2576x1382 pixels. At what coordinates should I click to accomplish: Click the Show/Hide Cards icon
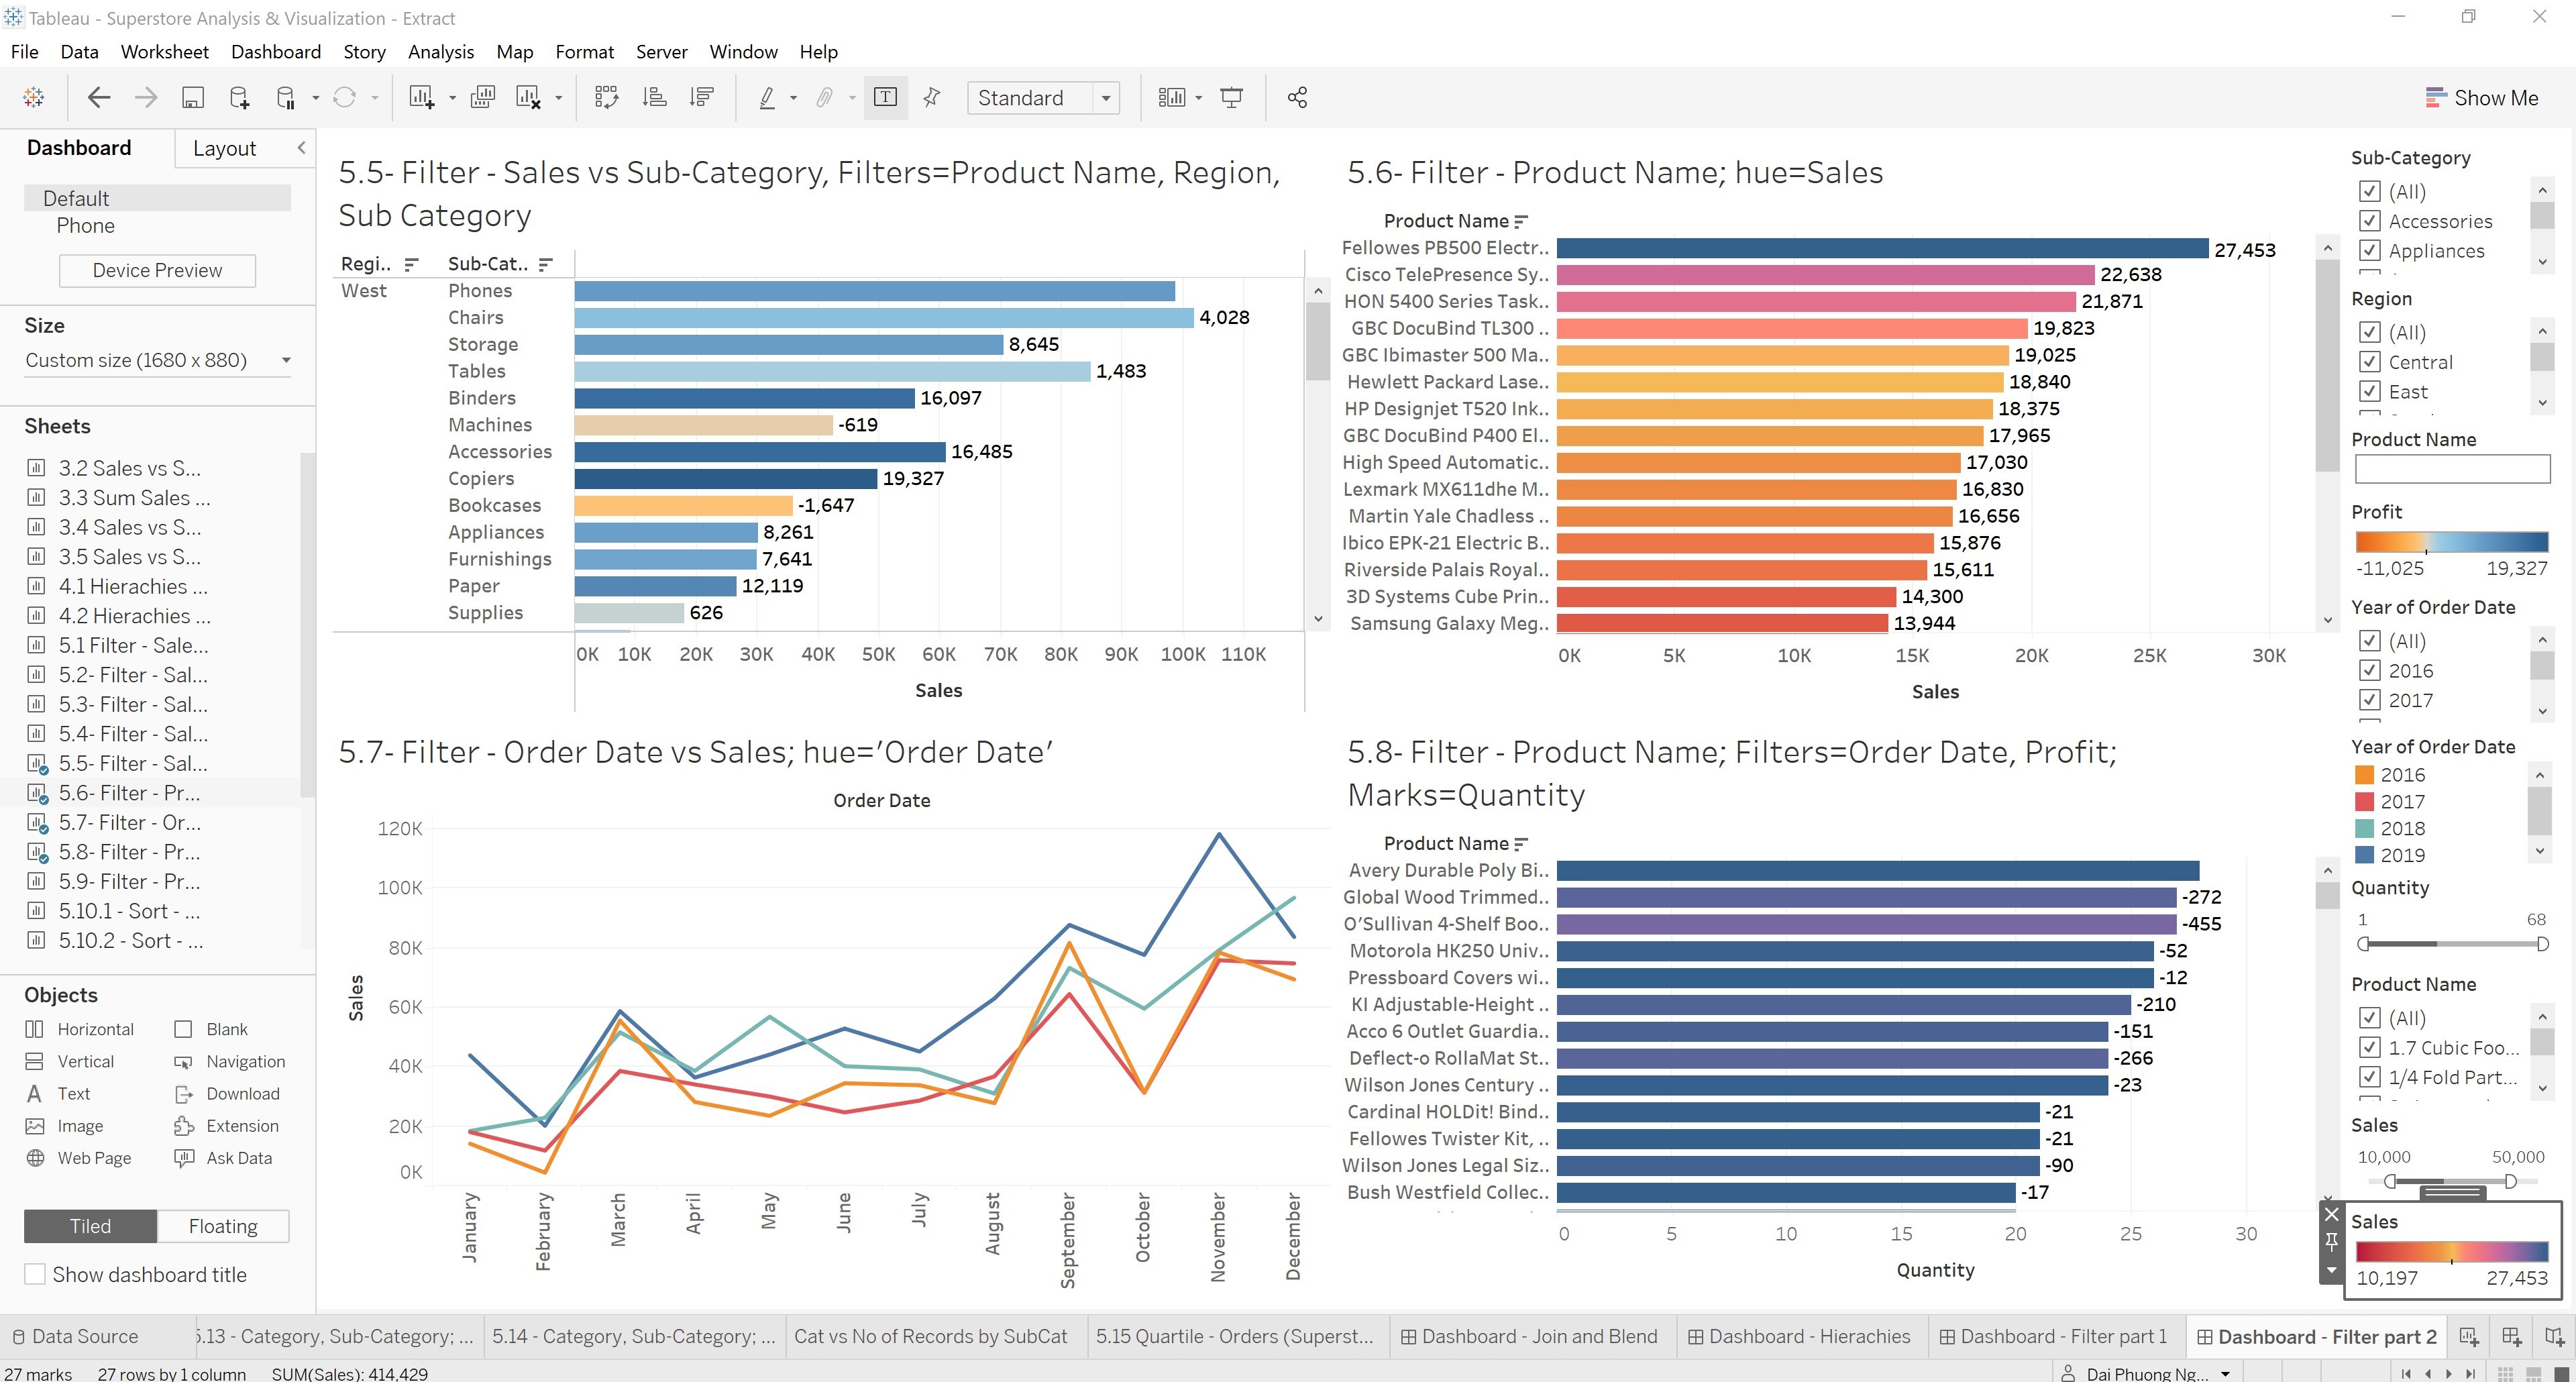pos(1171,97)
